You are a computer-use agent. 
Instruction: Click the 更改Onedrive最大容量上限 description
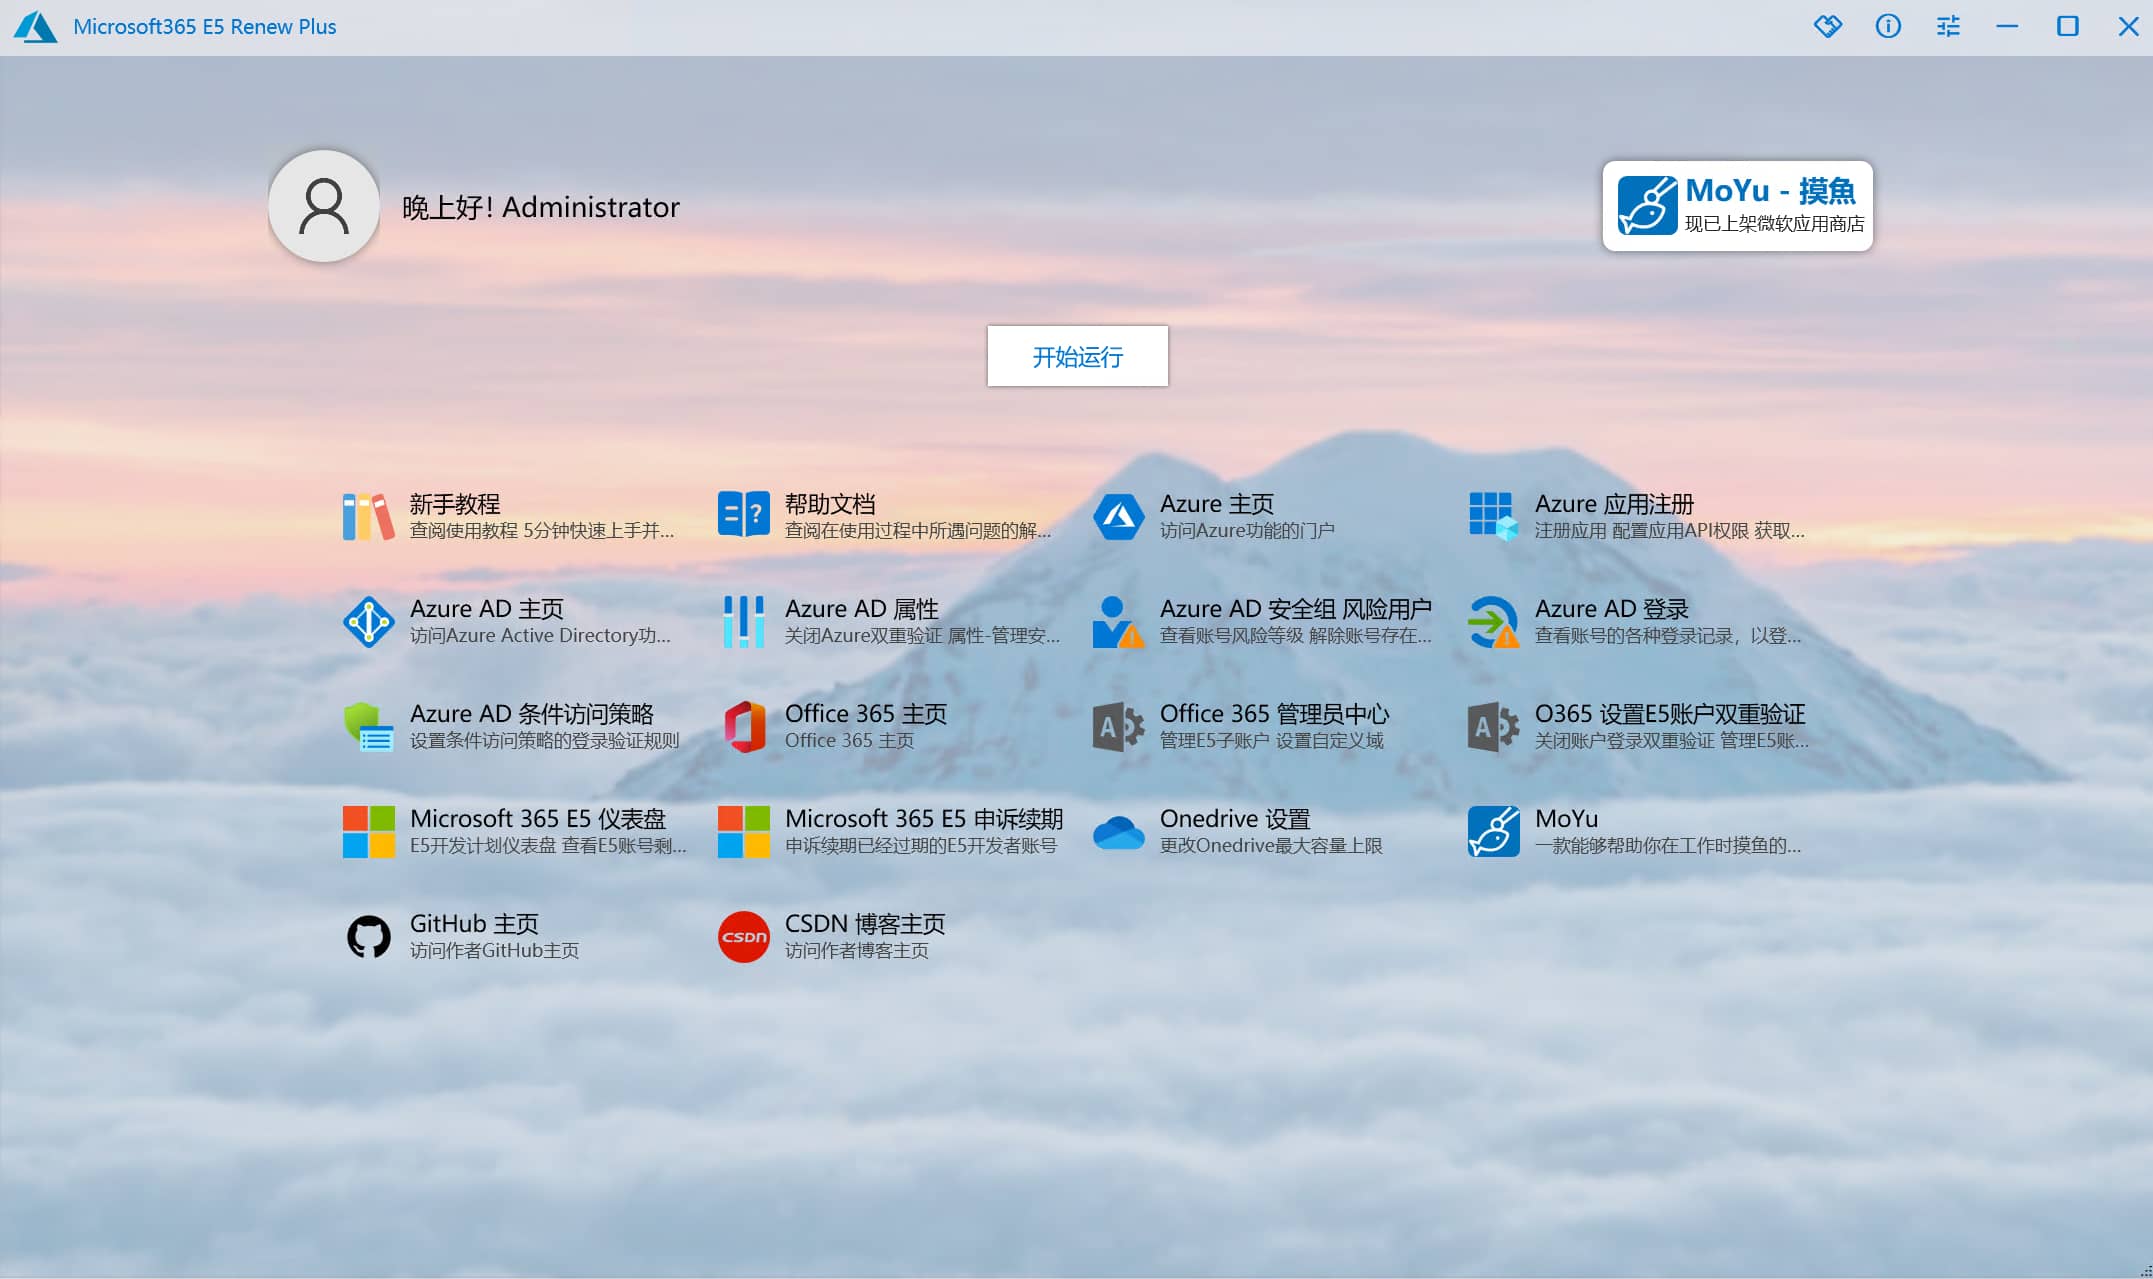click(x=1271, y=846)
